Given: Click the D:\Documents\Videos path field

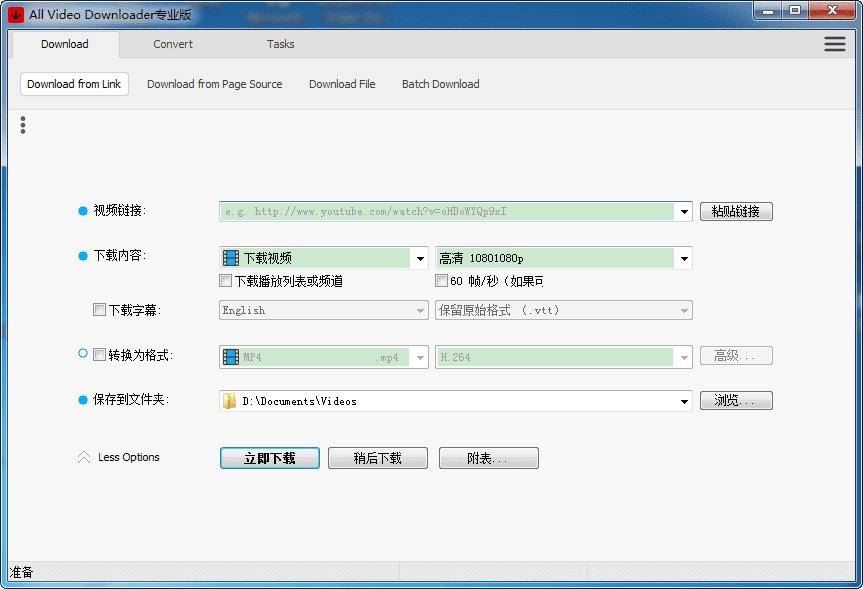Looking at the screenshot, I should (456, 401).
